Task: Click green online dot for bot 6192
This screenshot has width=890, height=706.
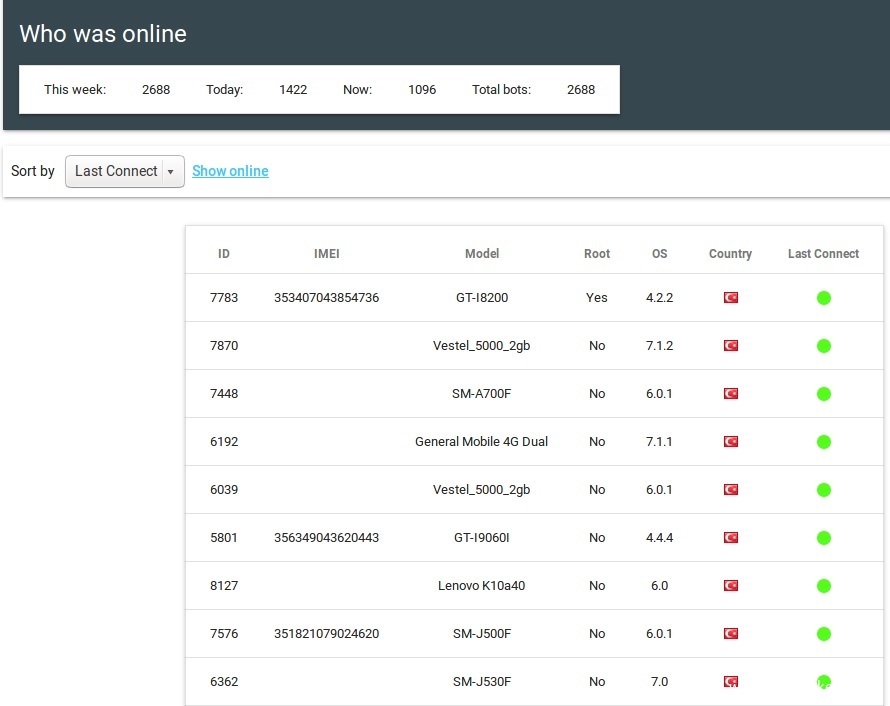Action: [824, 442]
